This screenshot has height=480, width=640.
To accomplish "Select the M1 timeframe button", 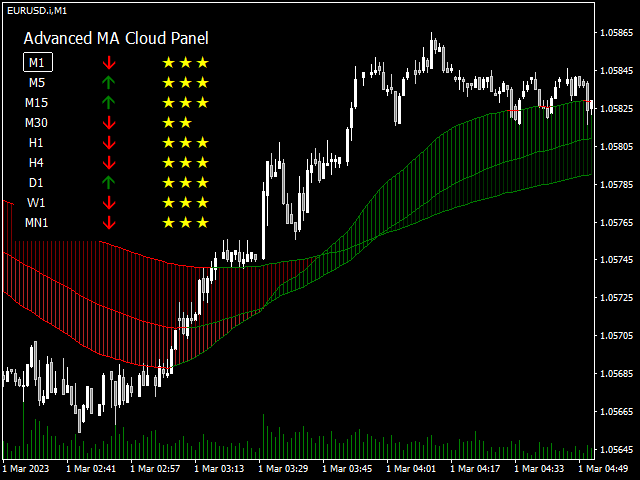I will pyautogui.click(x=38, y=62).
